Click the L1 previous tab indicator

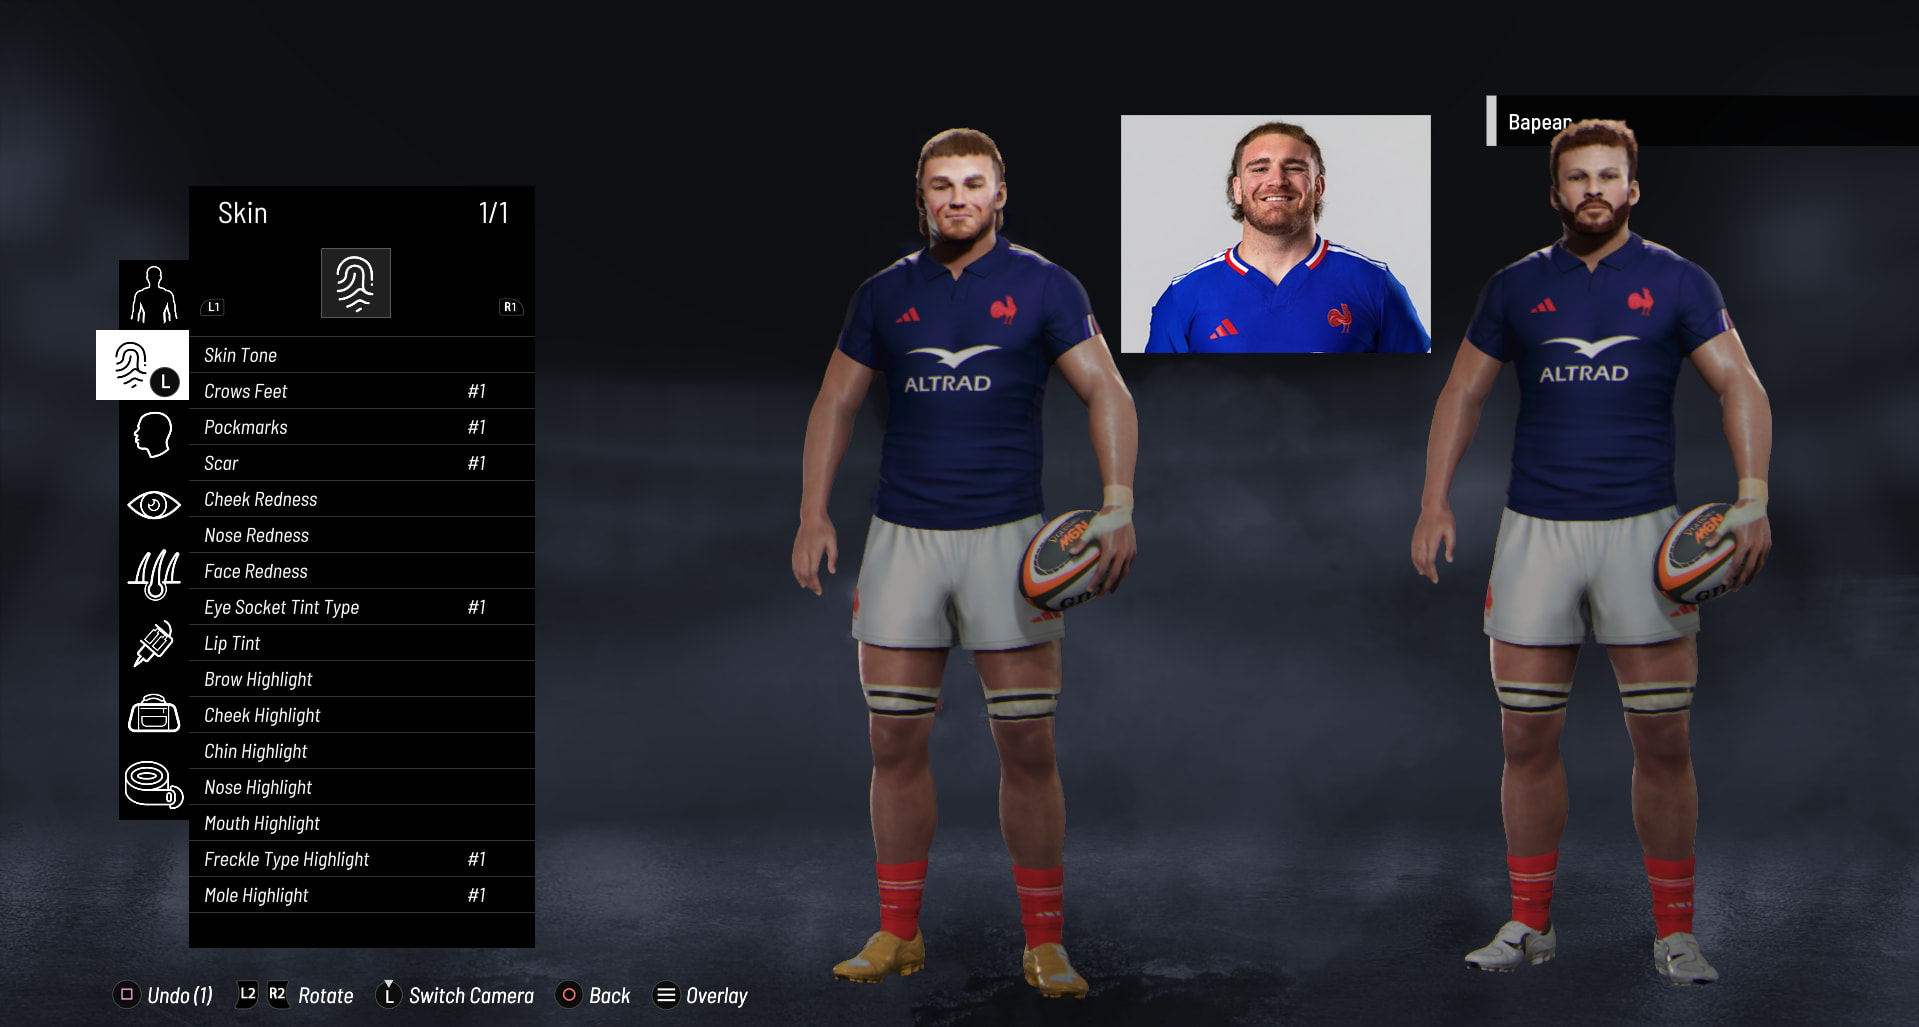point(213,307)
